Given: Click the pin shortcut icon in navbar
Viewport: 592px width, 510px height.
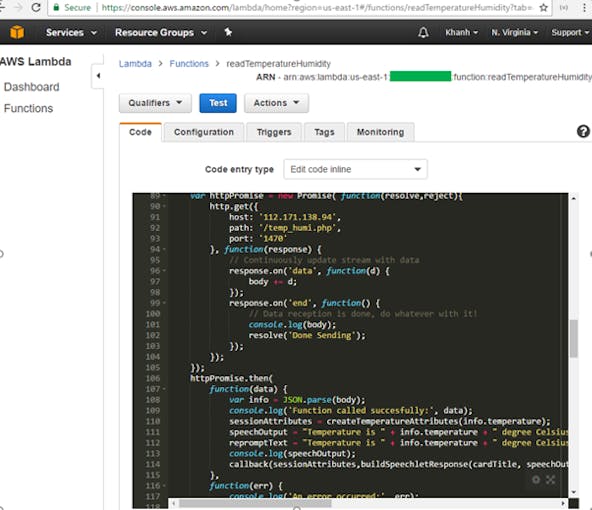Looking at the screenshot, I should tap(228, 32).
